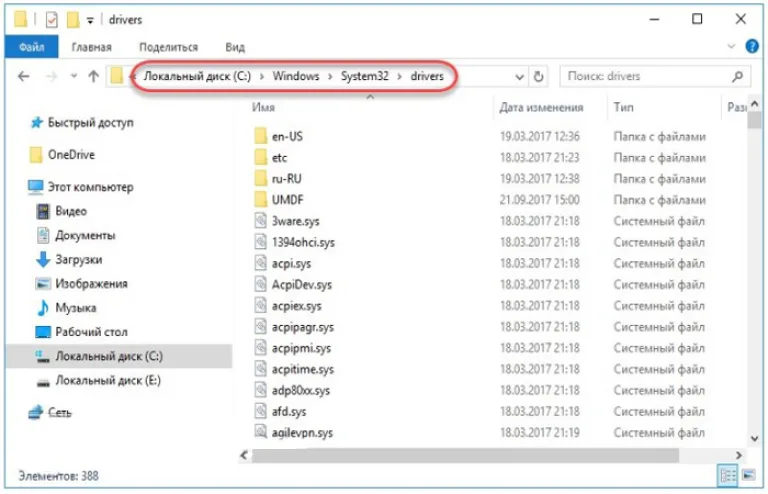
Task: Select file acpitime.sys
Action: pos(303,369)
